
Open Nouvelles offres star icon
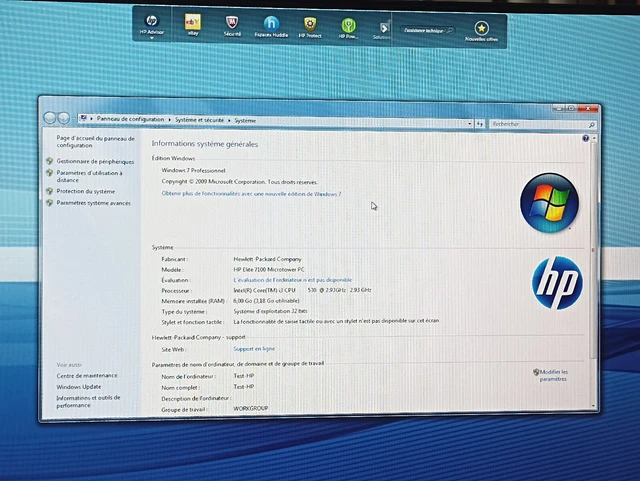click(481, 31)
